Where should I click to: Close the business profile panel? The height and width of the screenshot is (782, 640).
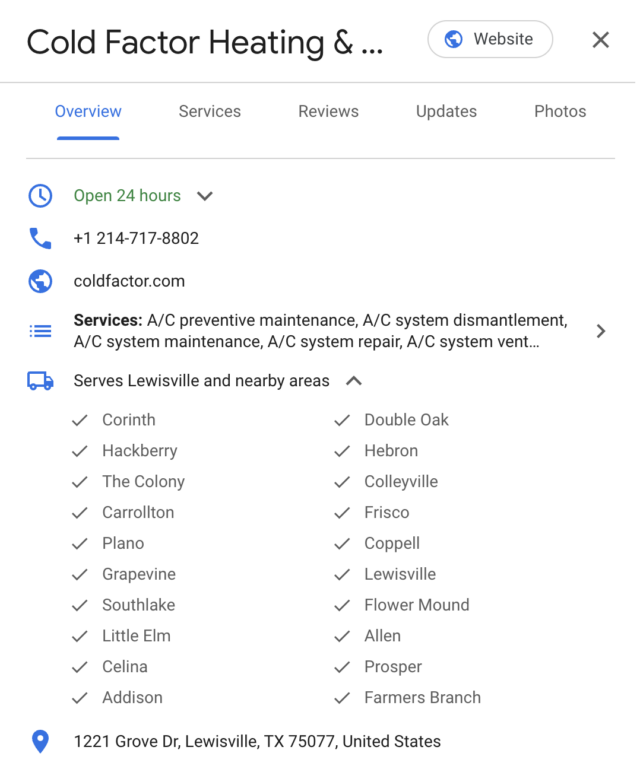(x=600, y=40)
